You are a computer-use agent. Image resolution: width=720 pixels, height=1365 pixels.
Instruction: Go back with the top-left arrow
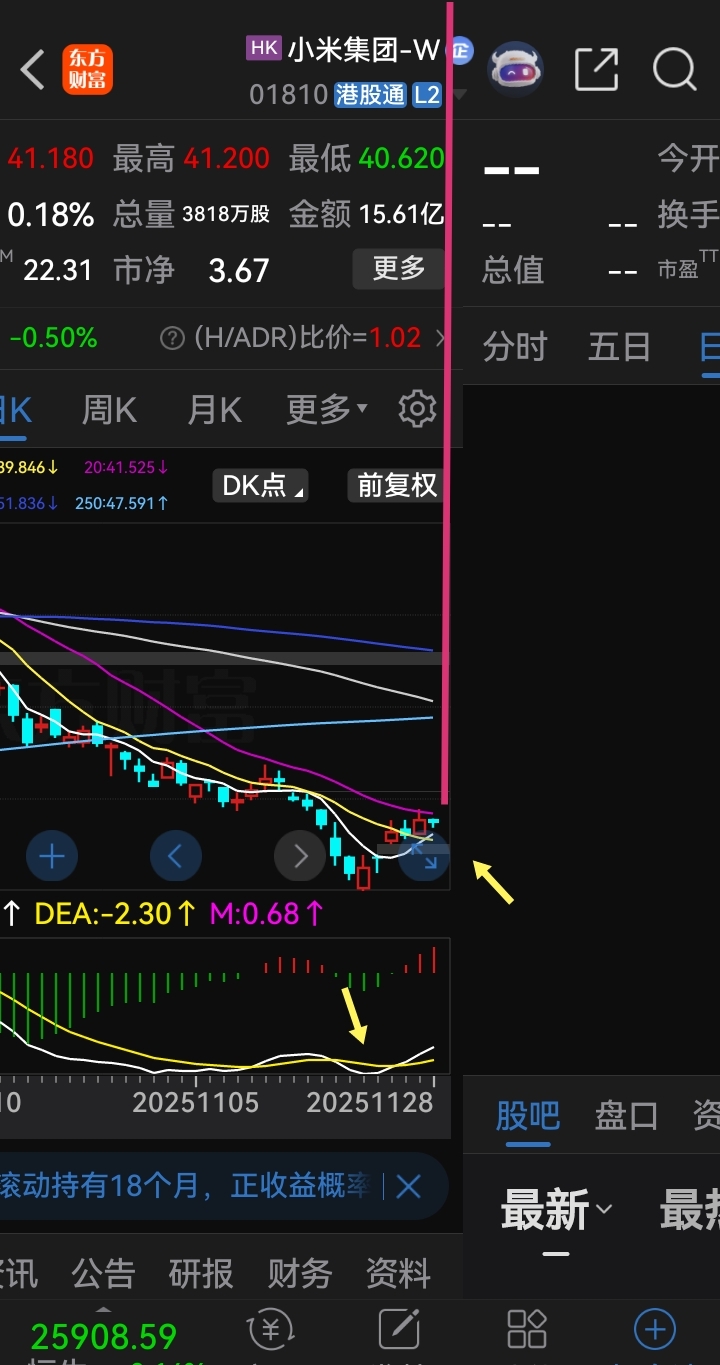[x=33, y=70]
